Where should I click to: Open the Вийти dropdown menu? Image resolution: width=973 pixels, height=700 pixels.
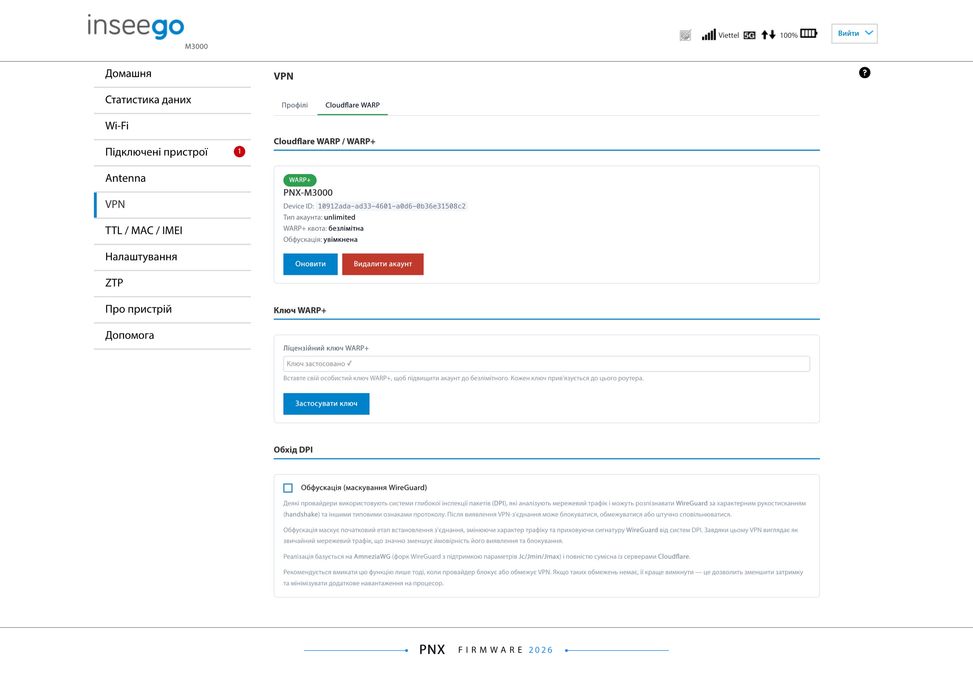[x=854, y=34]
